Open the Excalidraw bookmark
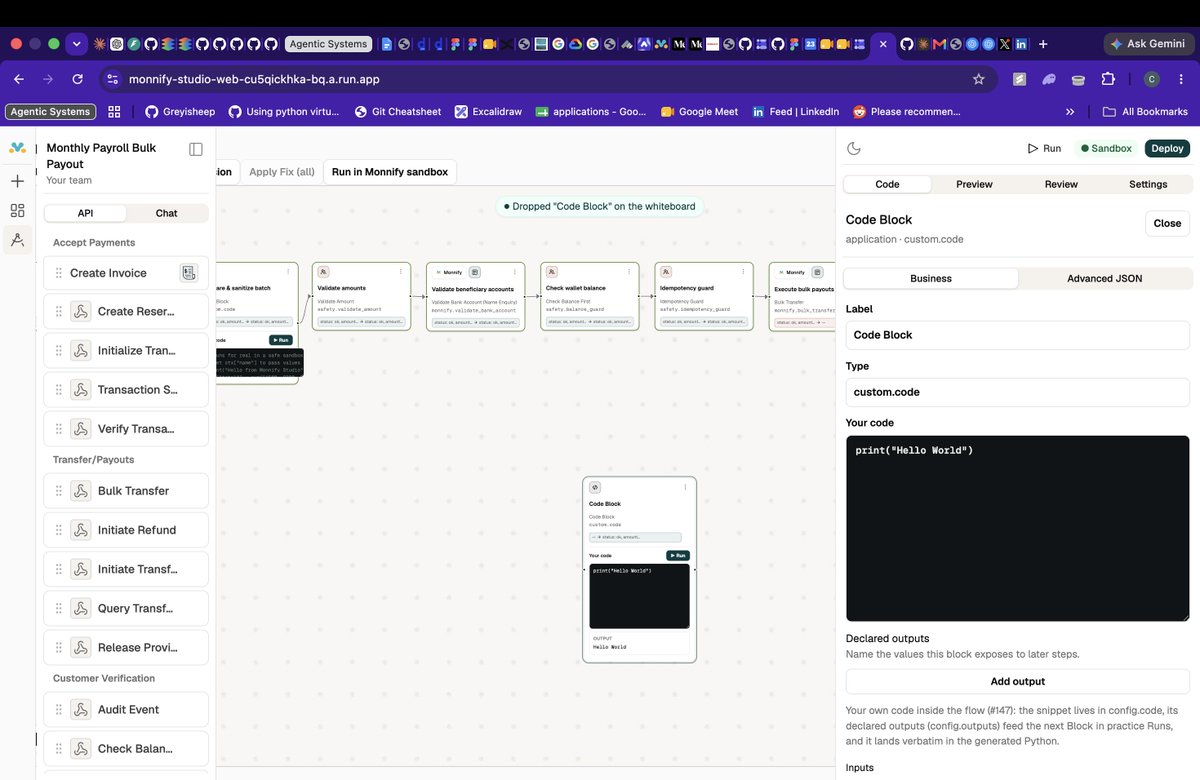 point(489,112)
